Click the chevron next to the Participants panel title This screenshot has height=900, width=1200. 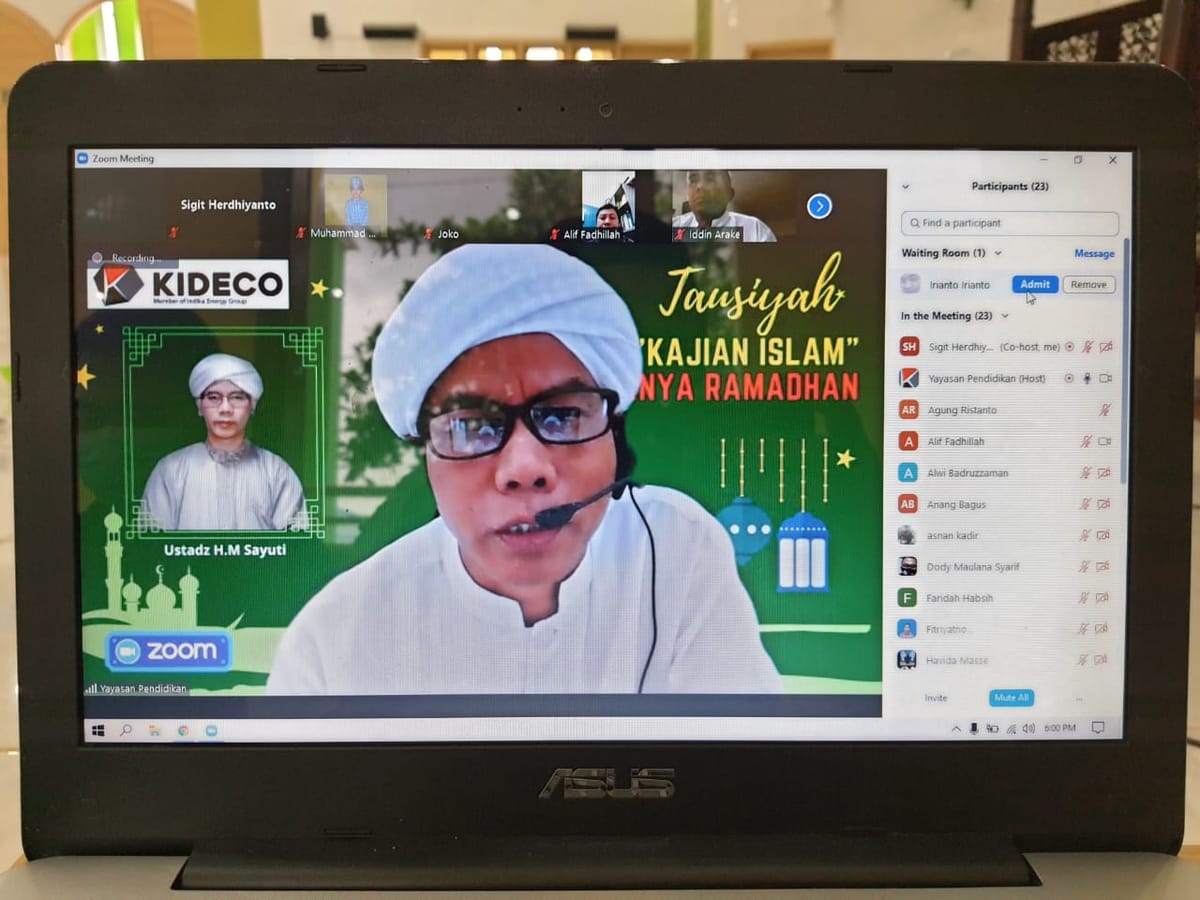pyautogui.click(x=907, y=186)
